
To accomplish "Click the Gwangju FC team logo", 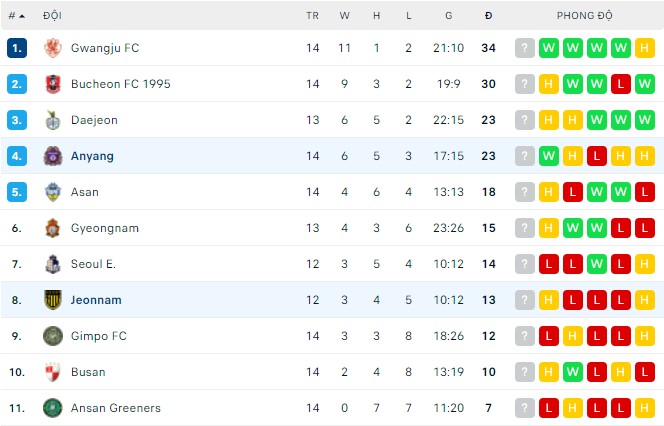I will 53,48.
